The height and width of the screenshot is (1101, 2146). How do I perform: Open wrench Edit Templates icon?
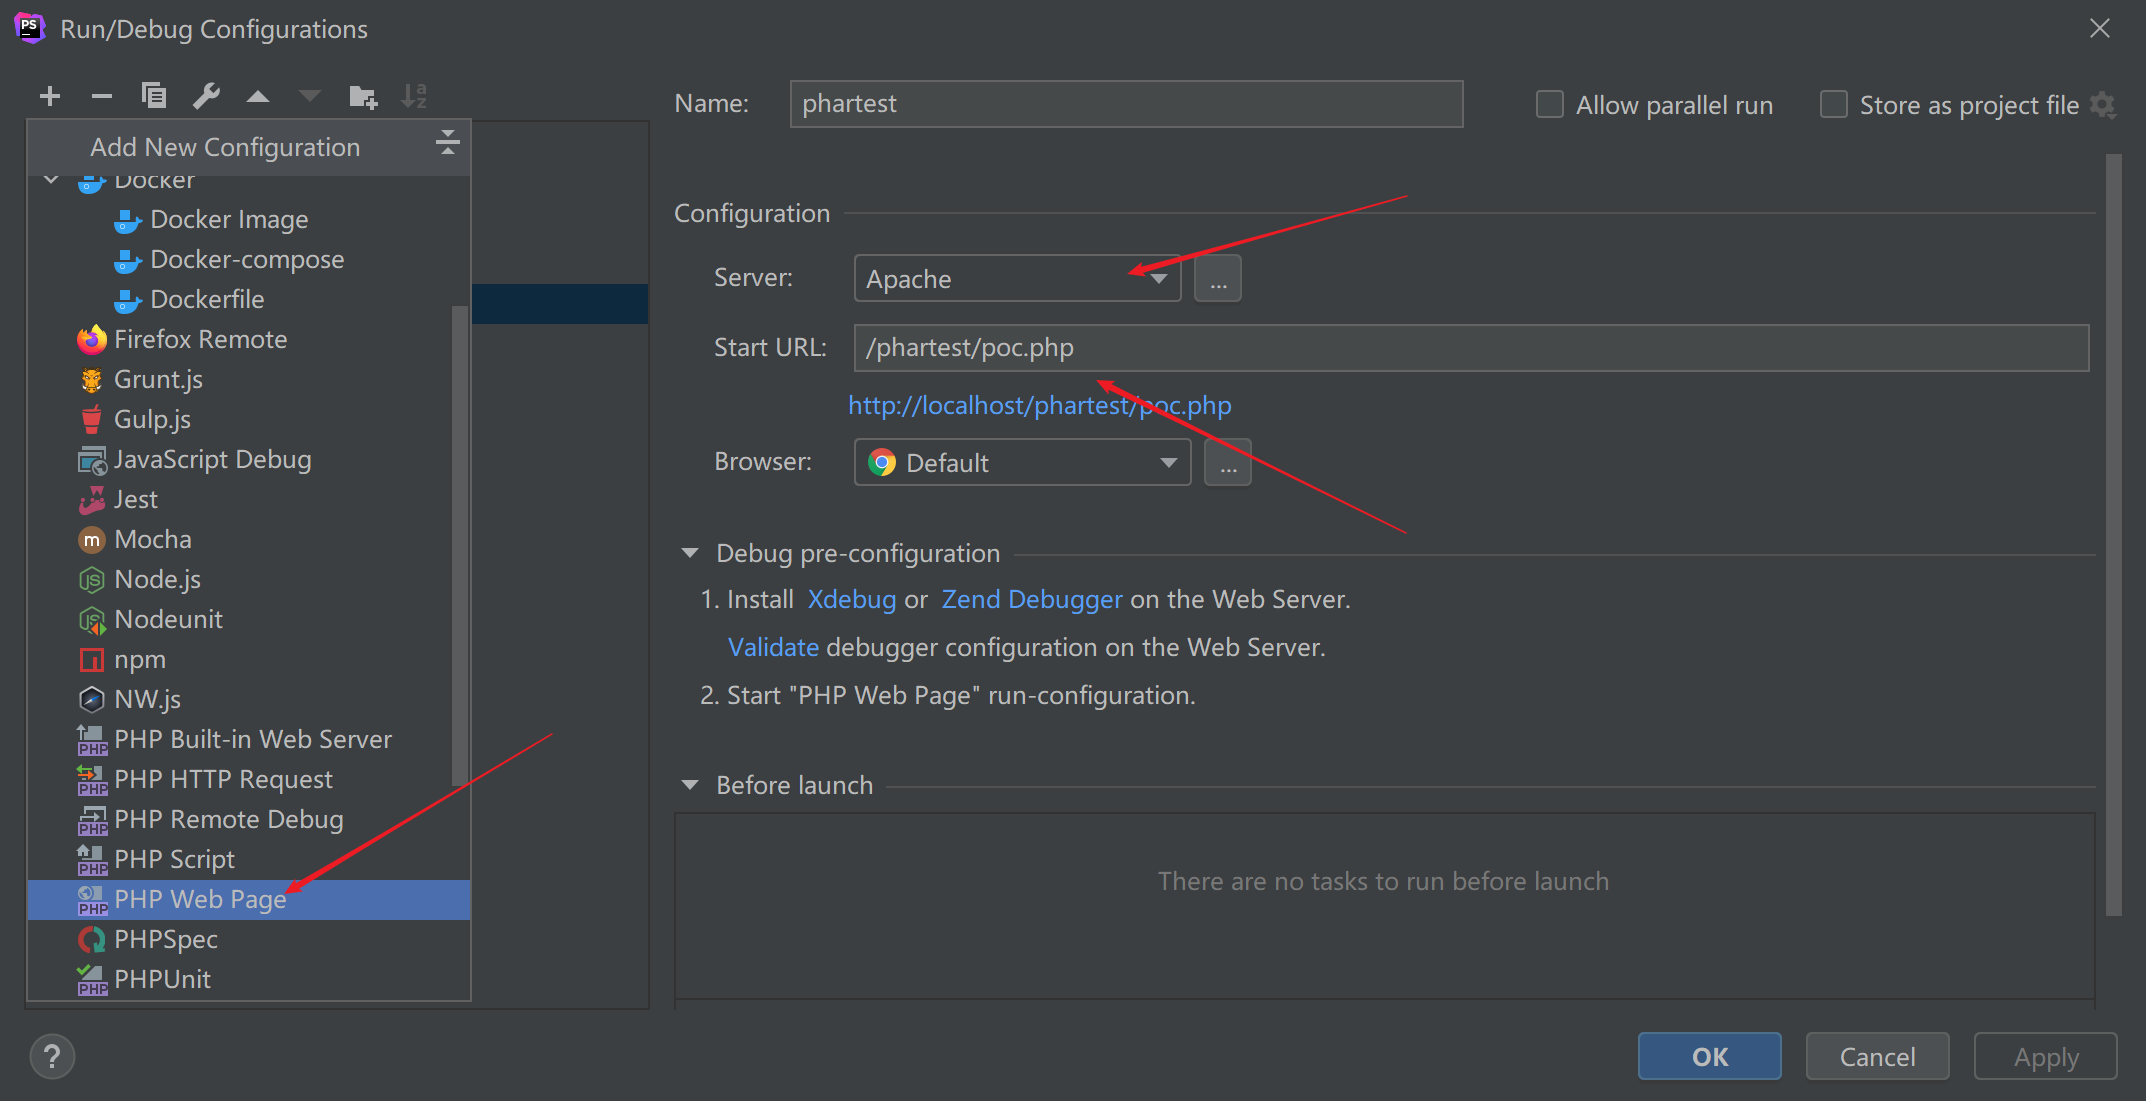pos(206,96)
